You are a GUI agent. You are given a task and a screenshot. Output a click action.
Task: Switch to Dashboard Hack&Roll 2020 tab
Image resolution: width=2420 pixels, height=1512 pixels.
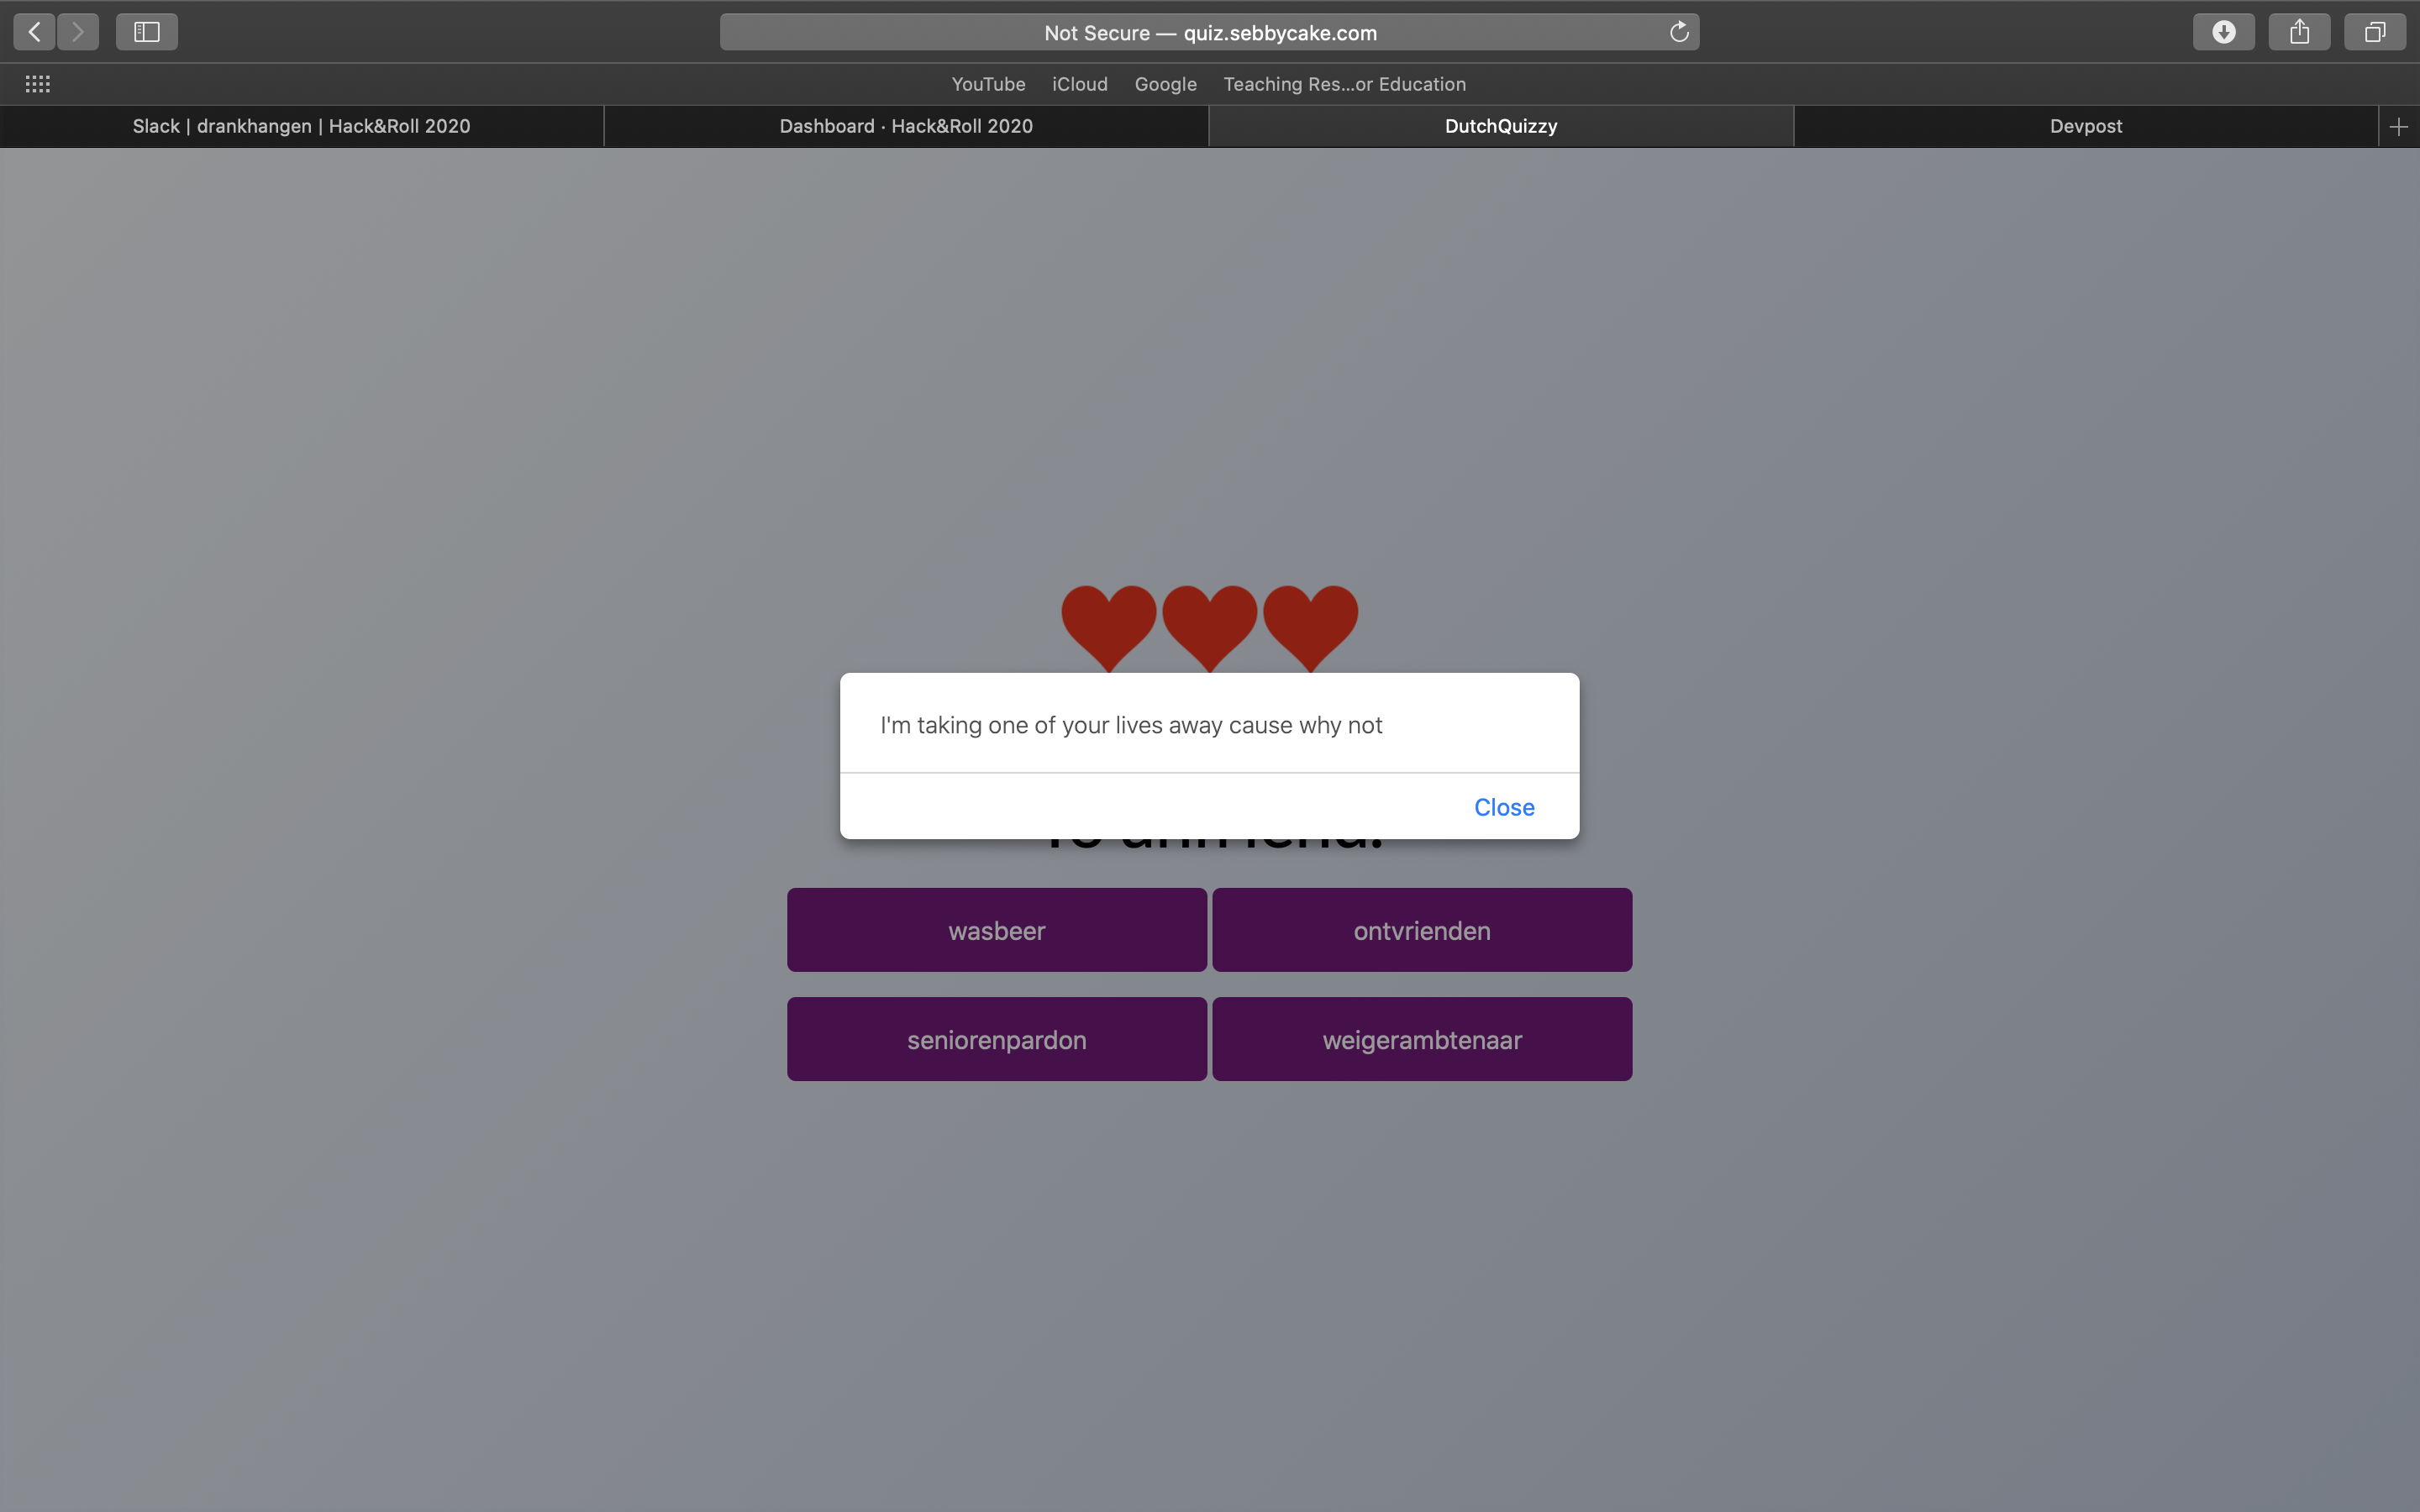(x=905, y=127)
